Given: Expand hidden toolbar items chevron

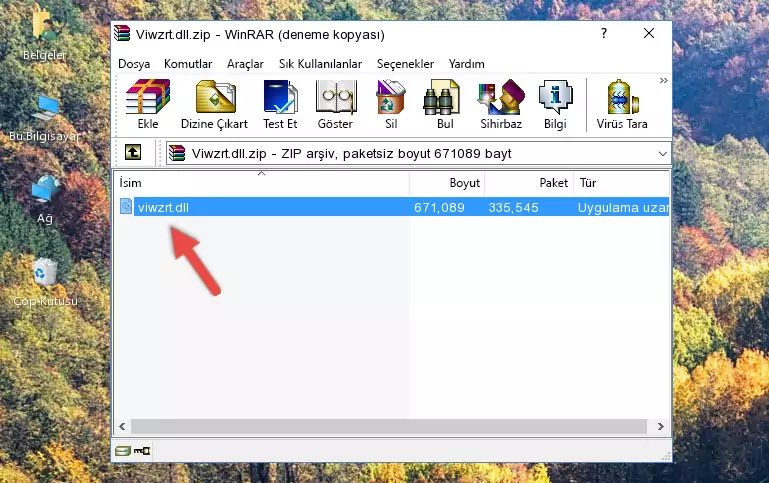Looking at the screenshot, I should (664, 81).
